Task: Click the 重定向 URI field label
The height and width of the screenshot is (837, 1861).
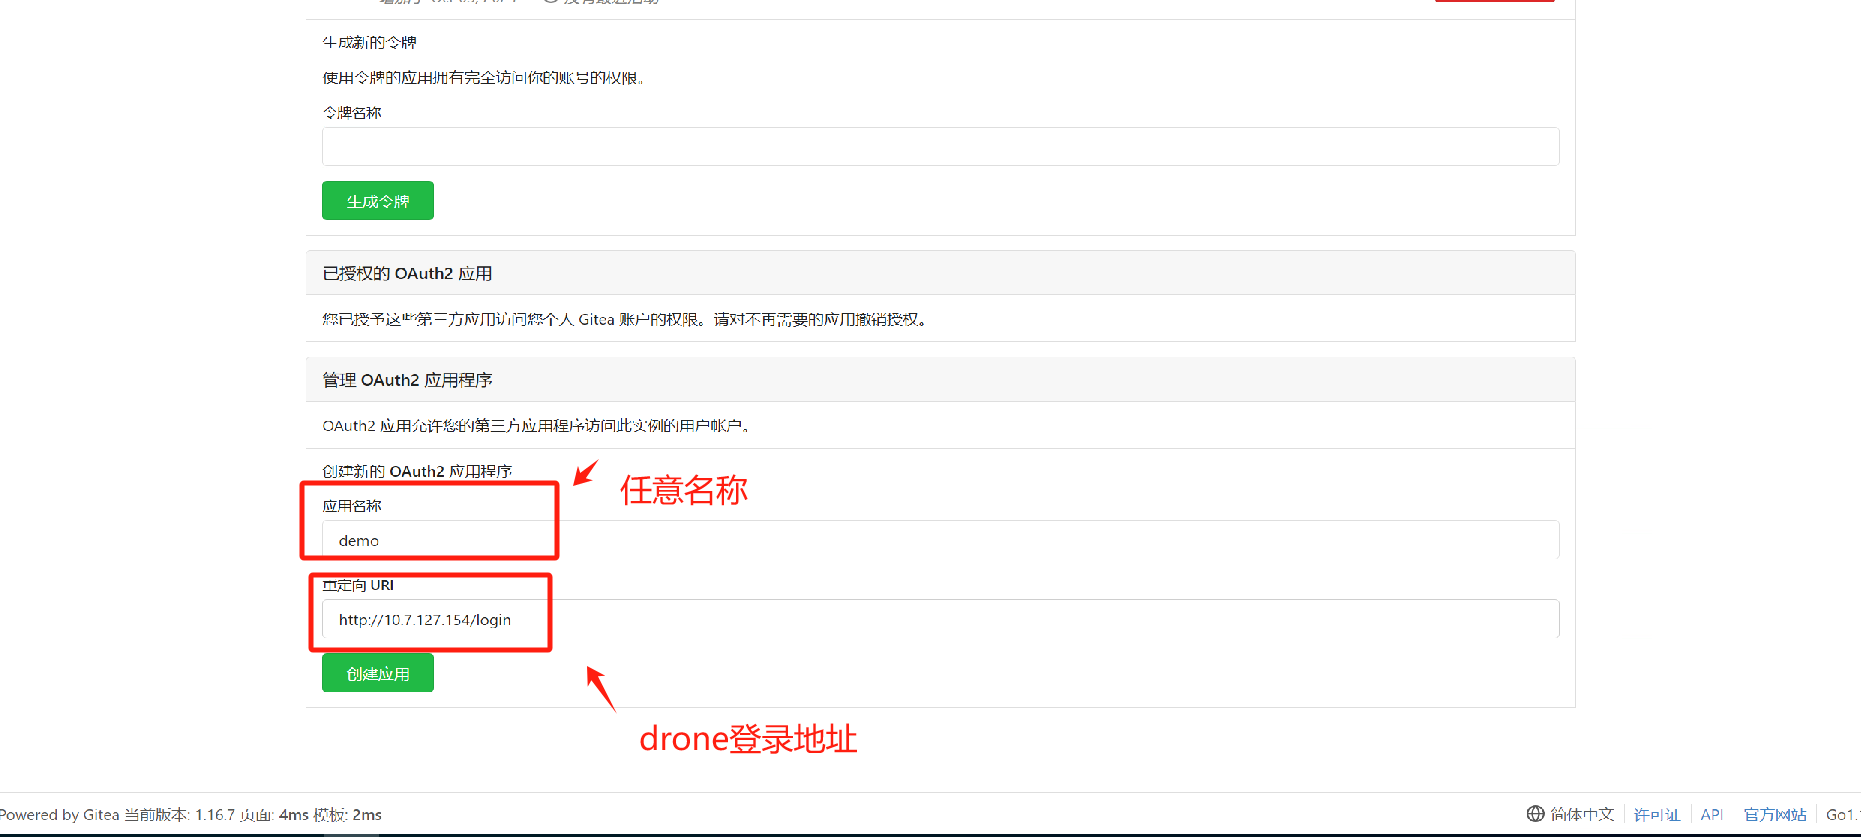Action: point(358,585)
